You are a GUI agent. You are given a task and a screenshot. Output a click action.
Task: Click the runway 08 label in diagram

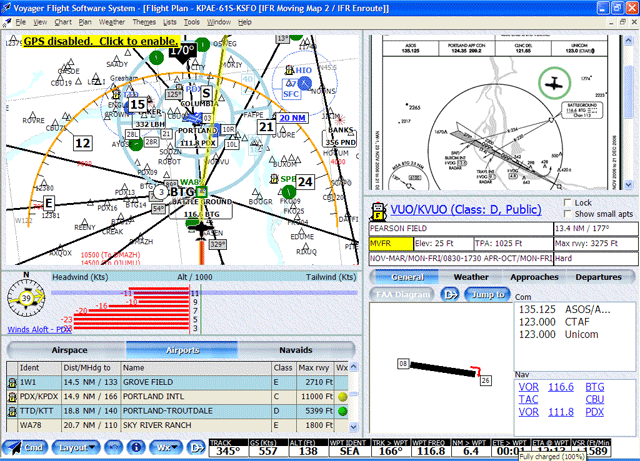coord(403,363)
